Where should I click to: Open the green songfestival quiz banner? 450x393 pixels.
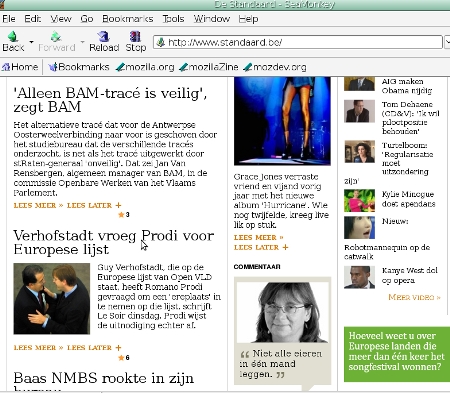click(397, 354)
